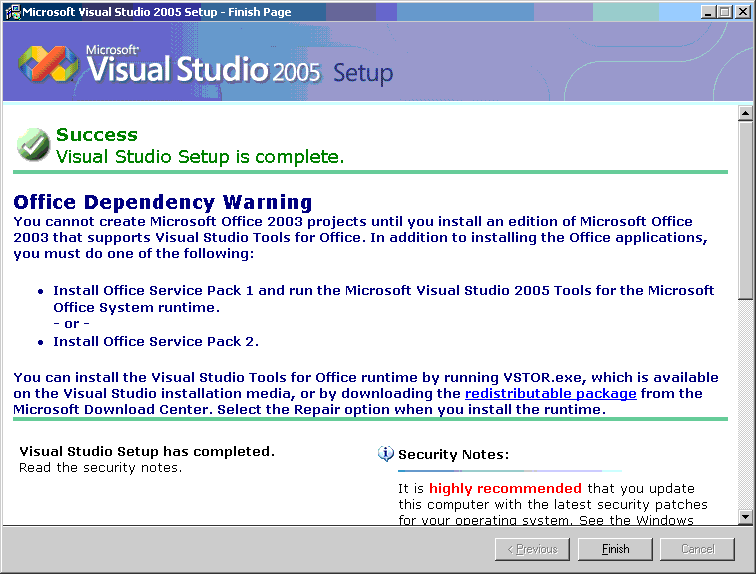Click the Visual Studio logo icon
Viewport: 756px width, 574px height.
coord(48,64)
